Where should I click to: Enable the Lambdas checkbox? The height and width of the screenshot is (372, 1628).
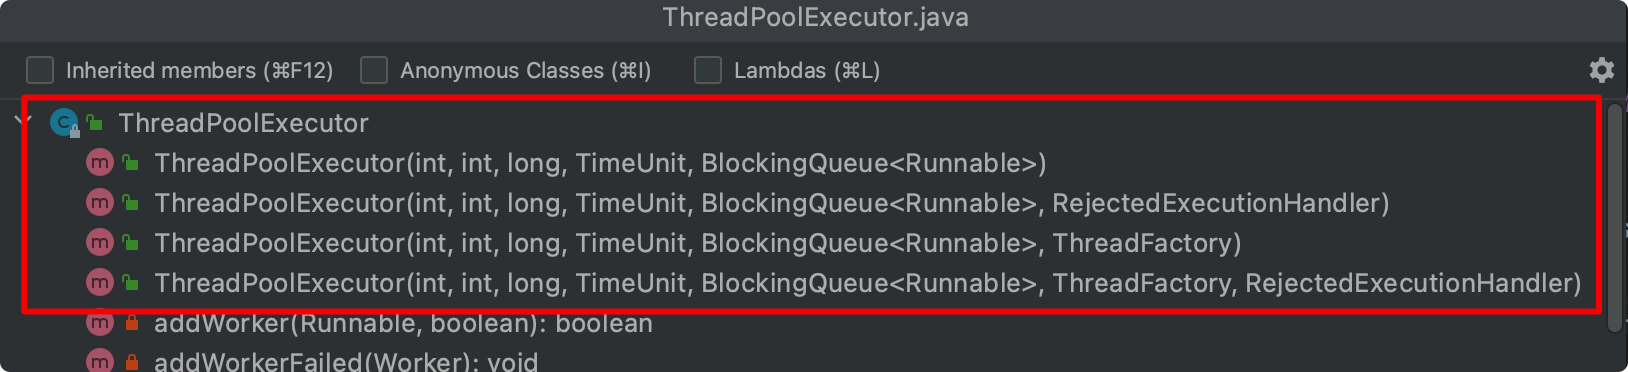[x=708, y=70]
